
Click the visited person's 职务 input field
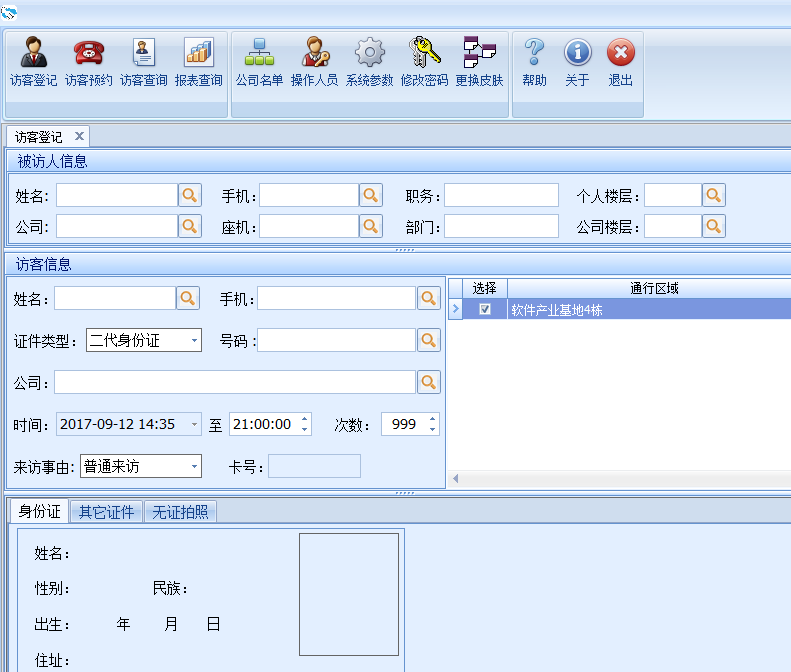tap(501, 195)
